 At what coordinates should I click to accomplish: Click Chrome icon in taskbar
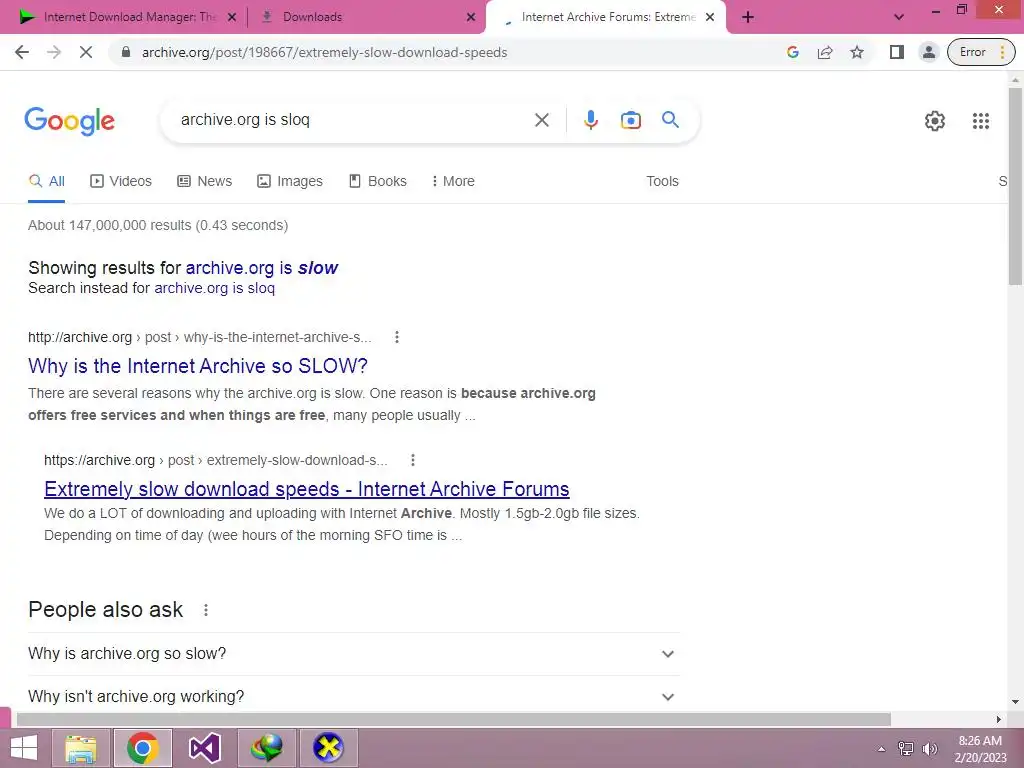click(x=142, y=748)
